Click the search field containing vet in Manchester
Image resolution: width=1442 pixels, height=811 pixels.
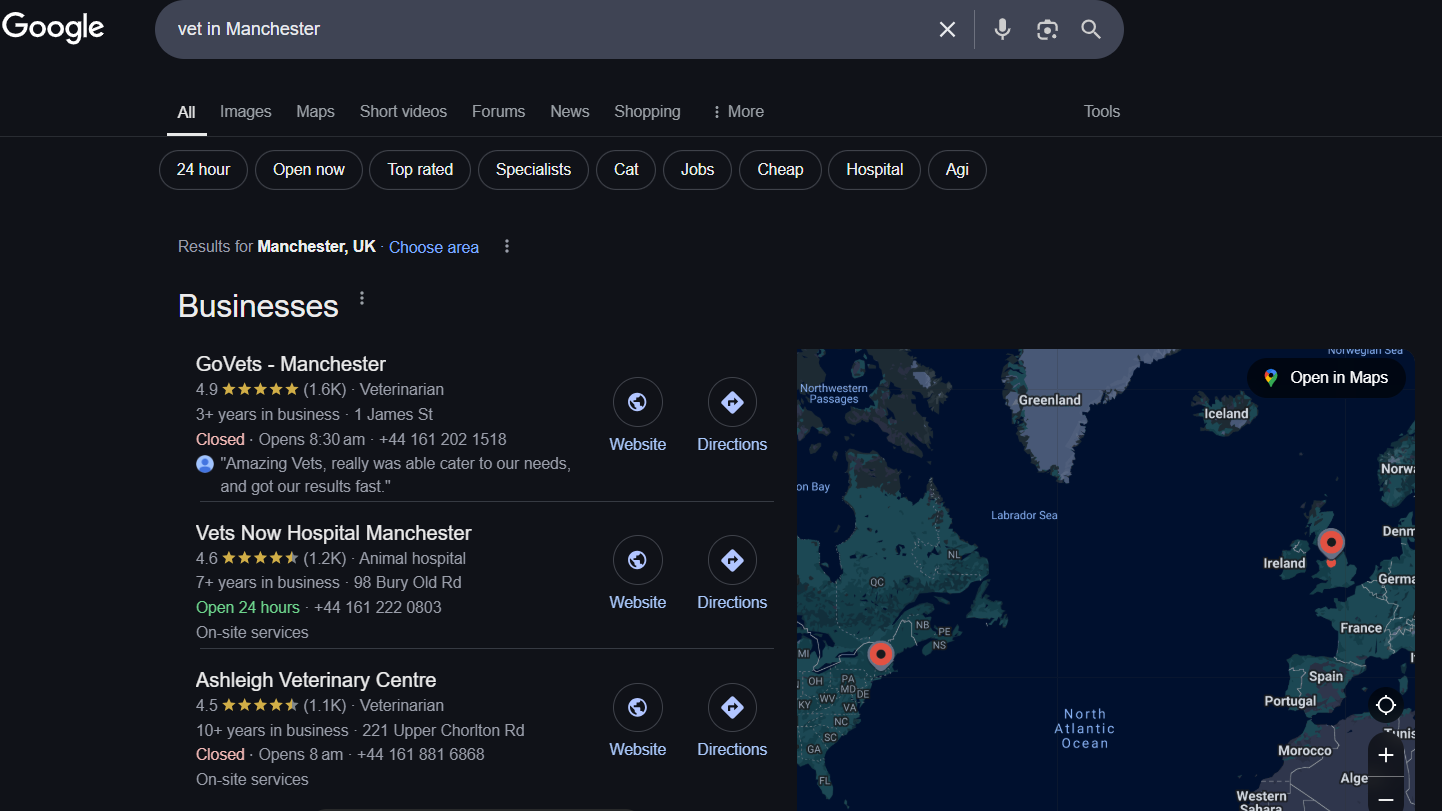(550, 29)
